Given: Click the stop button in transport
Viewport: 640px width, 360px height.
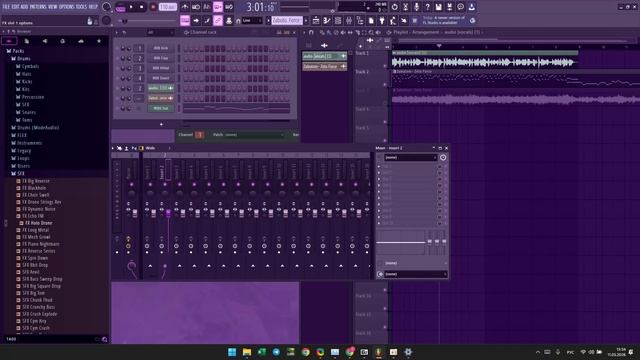Looking at the screenshot, I should point(142,7).
